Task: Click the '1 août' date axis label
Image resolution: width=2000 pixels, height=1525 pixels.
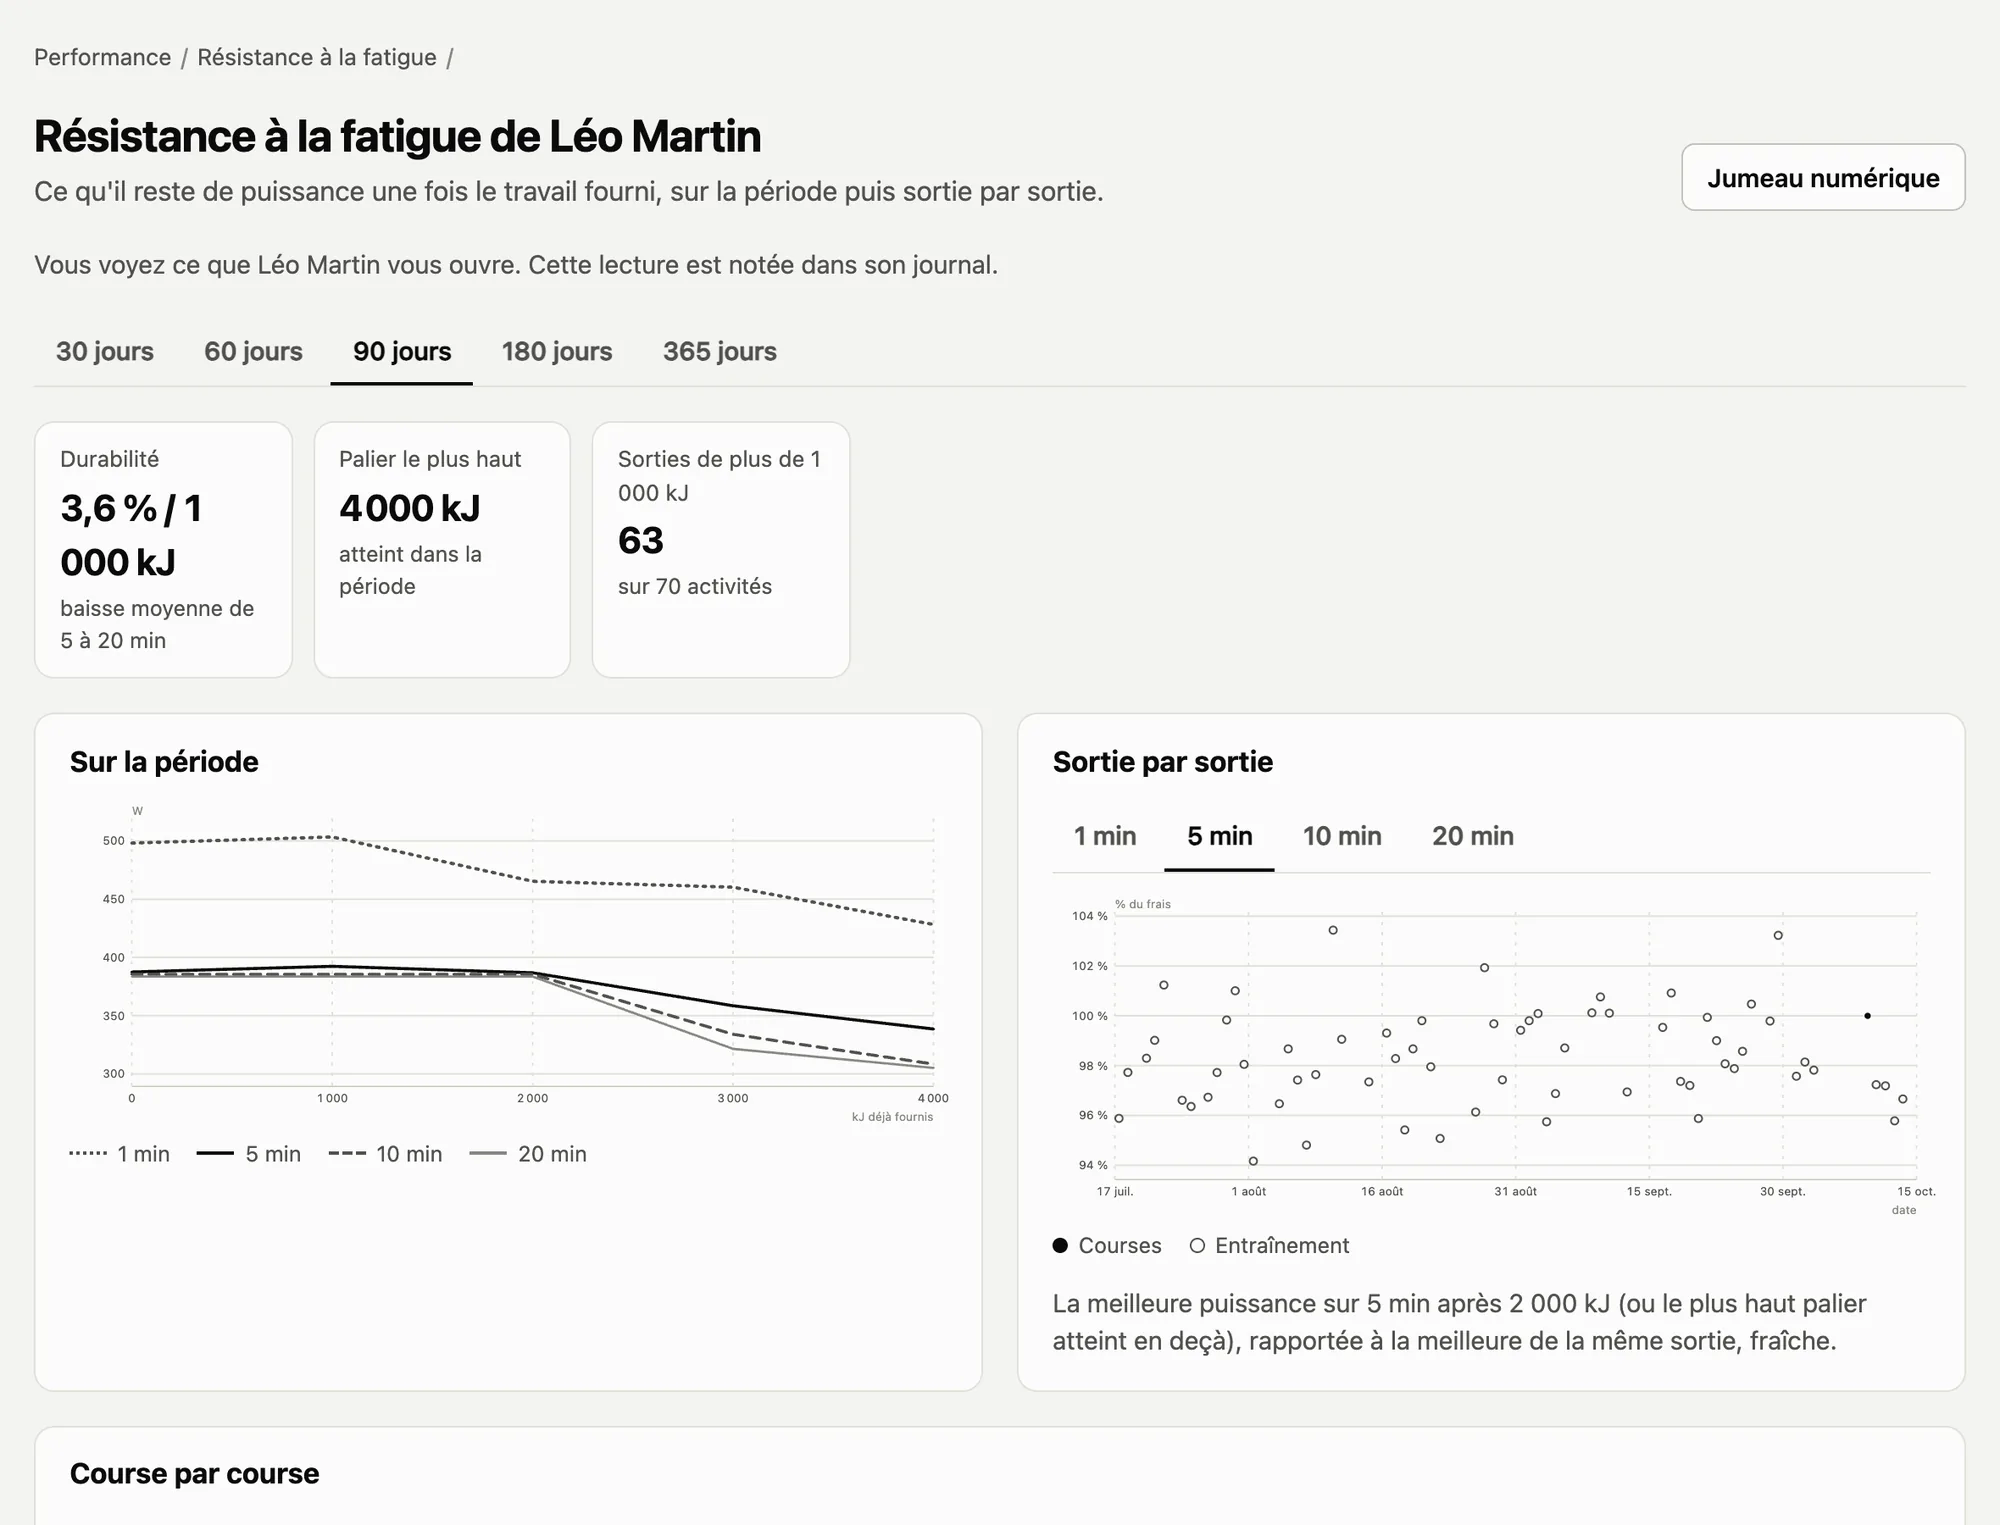Action: (x=1248, y=1191)
